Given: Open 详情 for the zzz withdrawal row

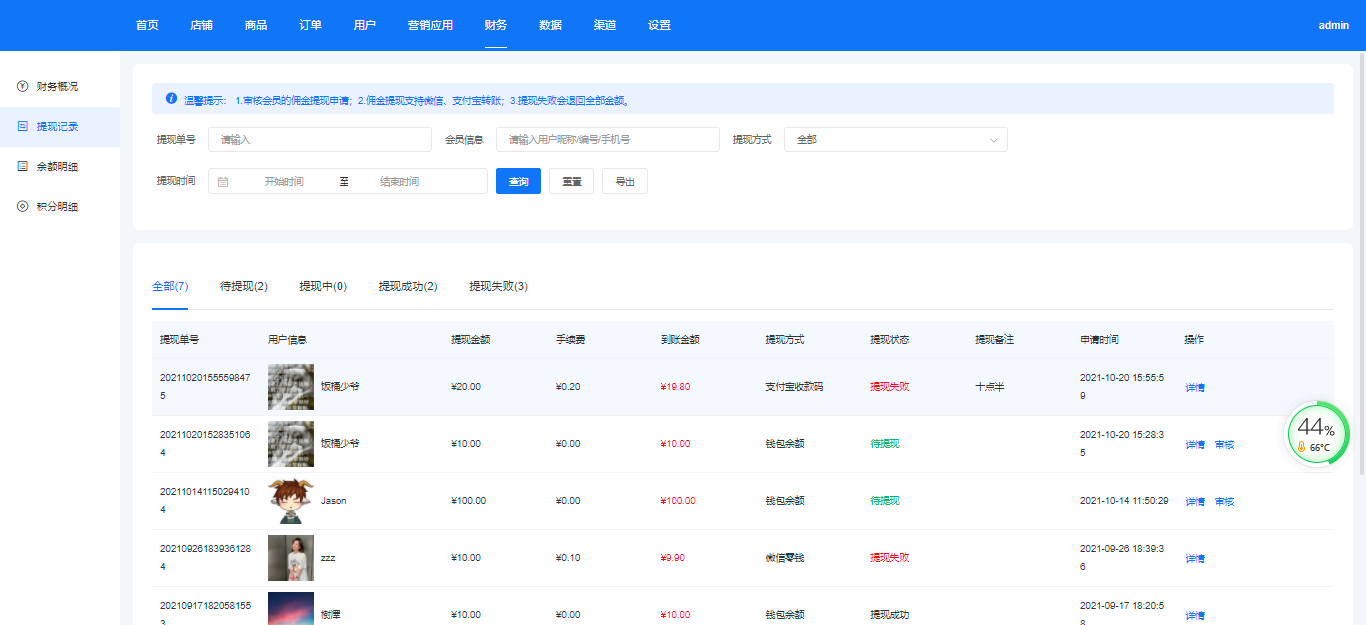Looking at the screenshot, I should click(x=1195, y=558).
